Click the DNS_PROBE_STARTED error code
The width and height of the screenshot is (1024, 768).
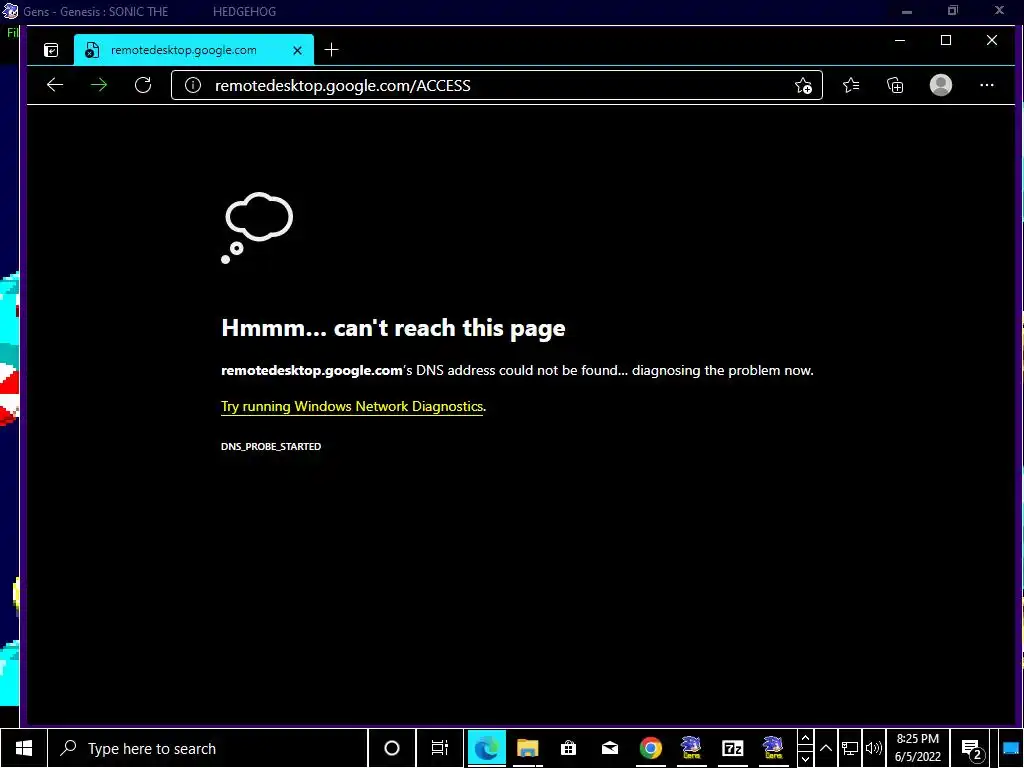[x=271, y=447]
